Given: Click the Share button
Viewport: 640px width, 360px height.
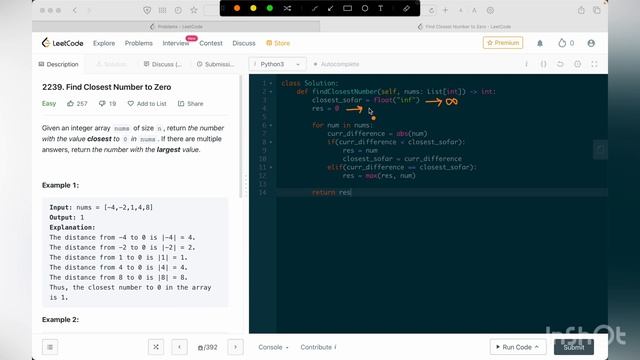Looking at the screenshot, I should [x=191, y=104].
